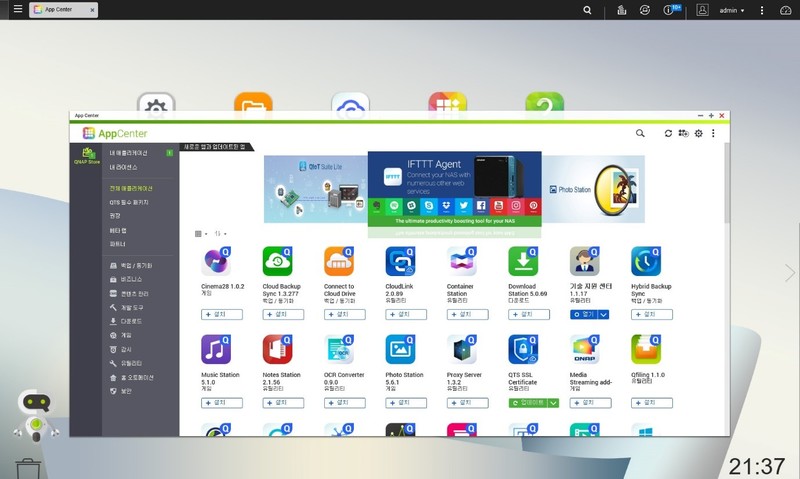Open background tasks icon in system bar
The image size is (800, 479).
(621, 10)
